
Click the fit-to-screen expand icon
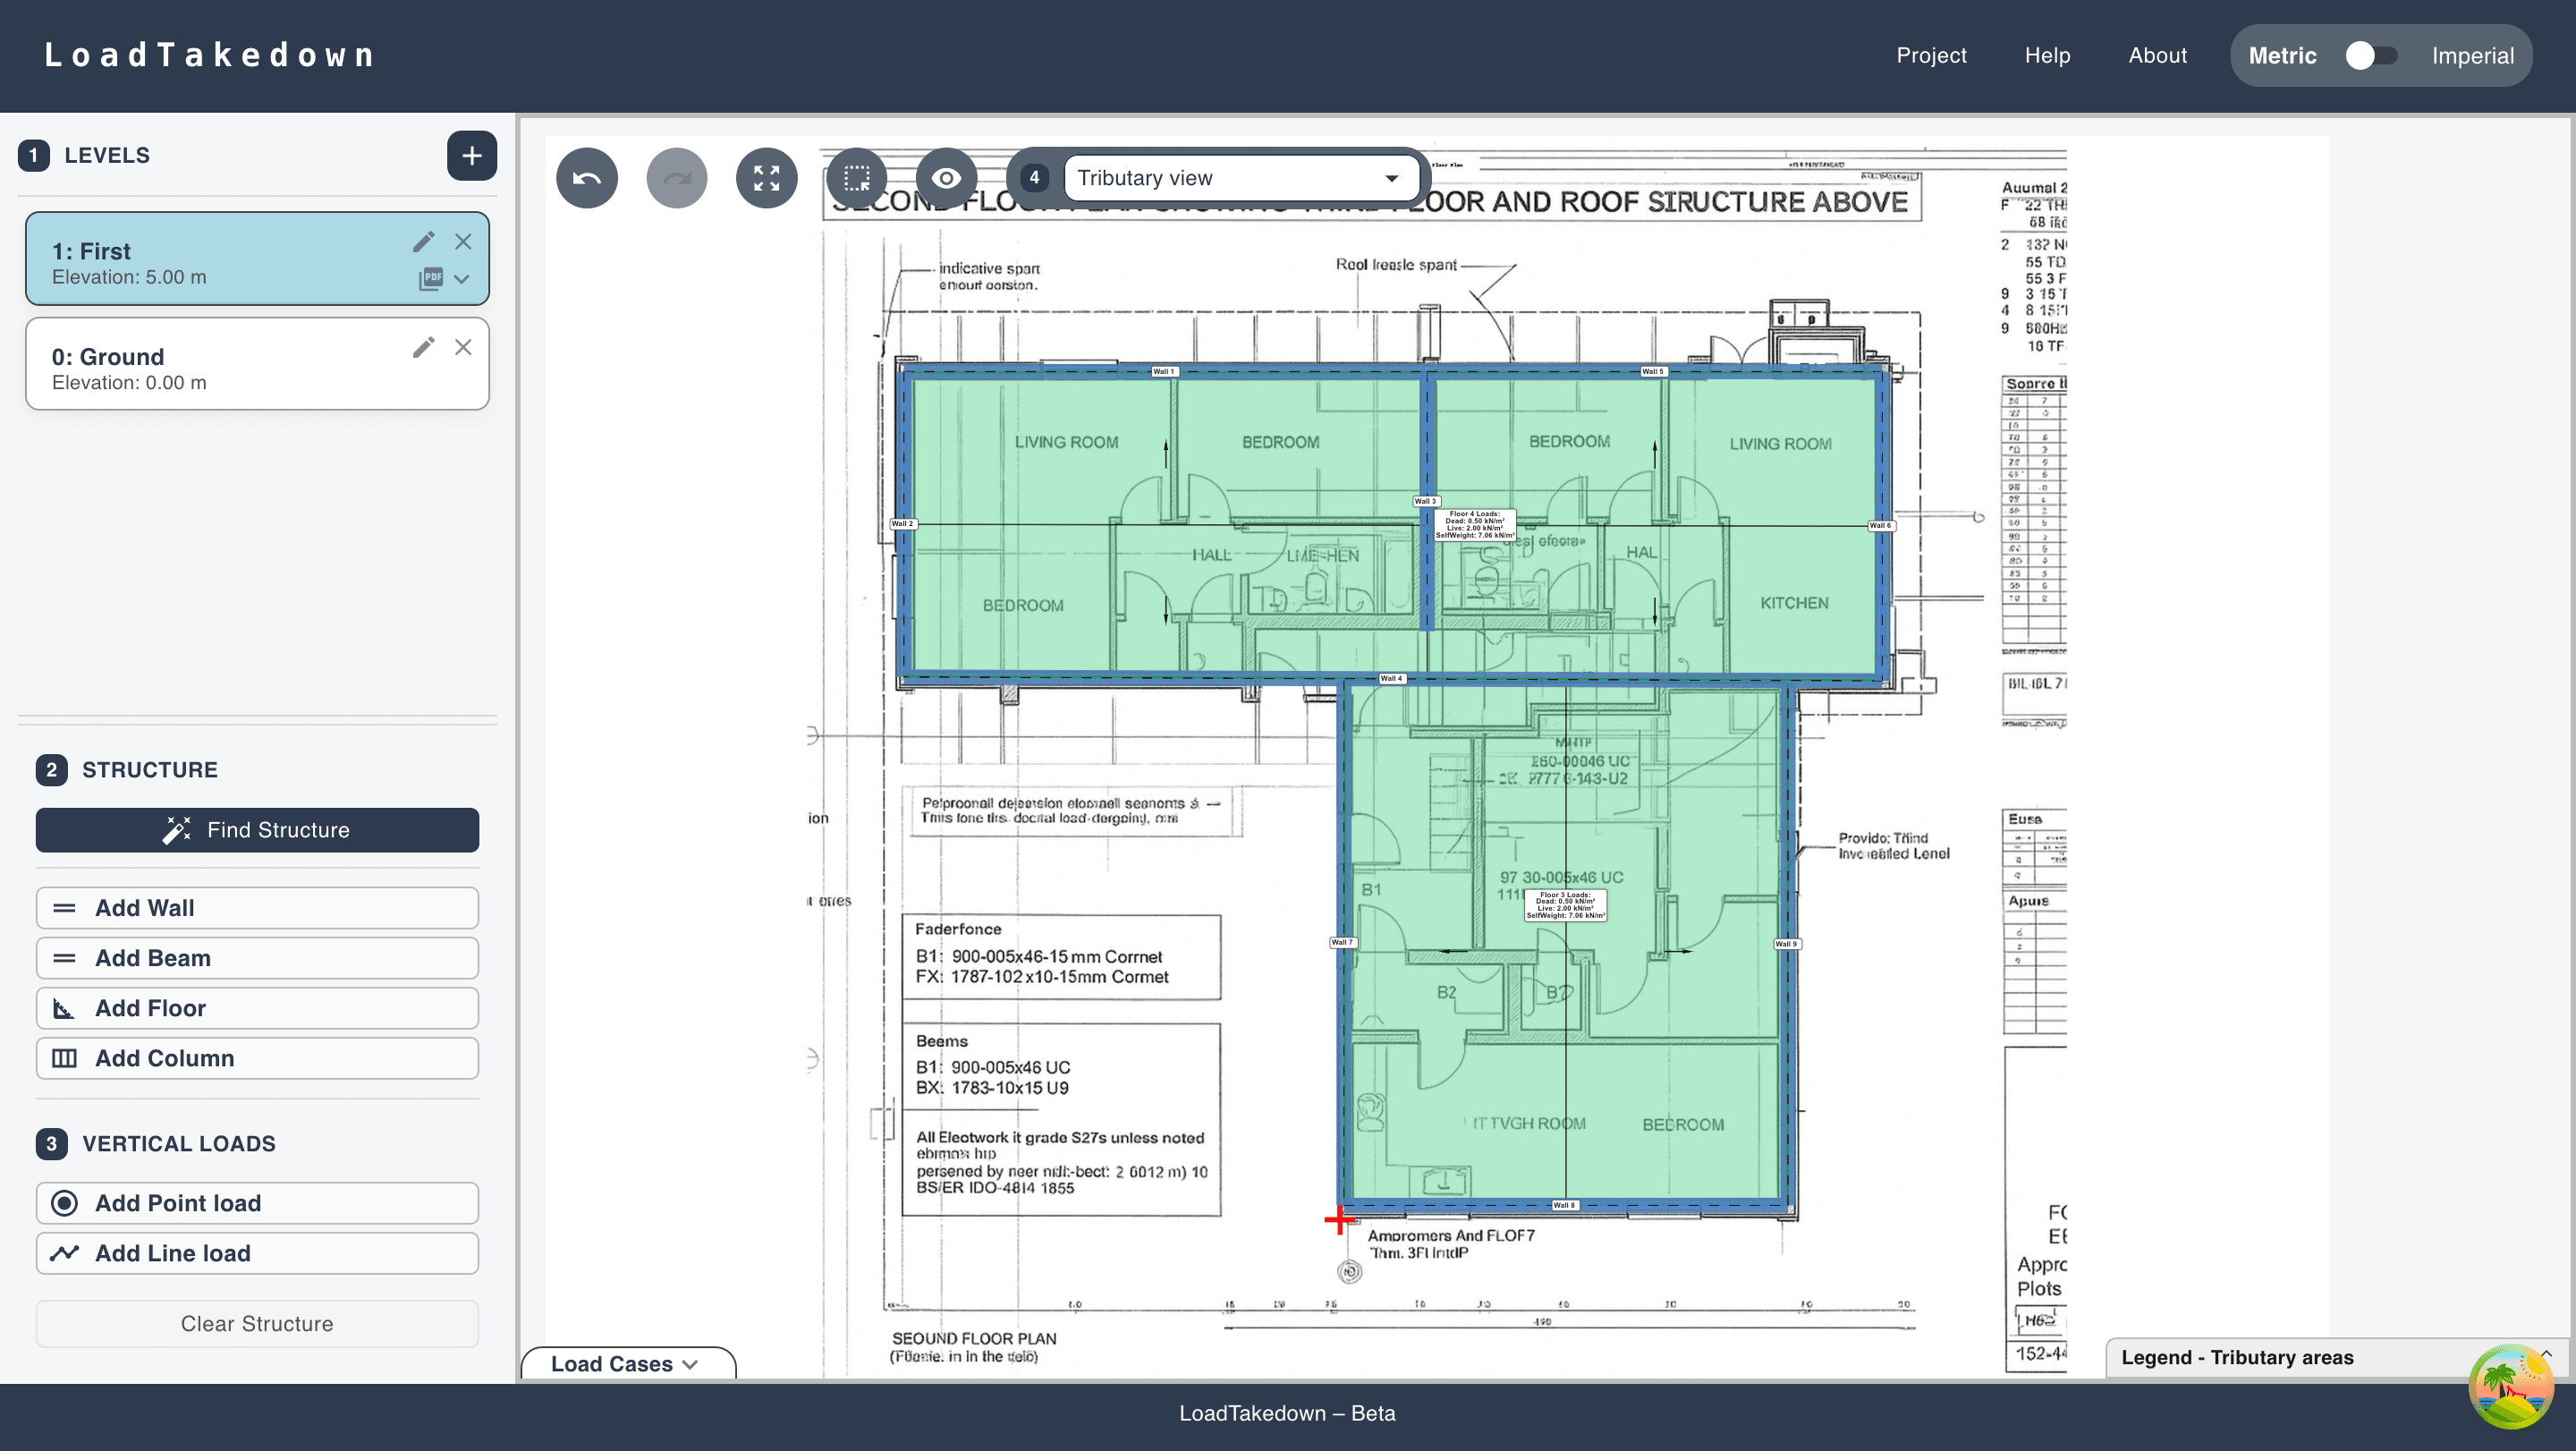pos(767,177)
